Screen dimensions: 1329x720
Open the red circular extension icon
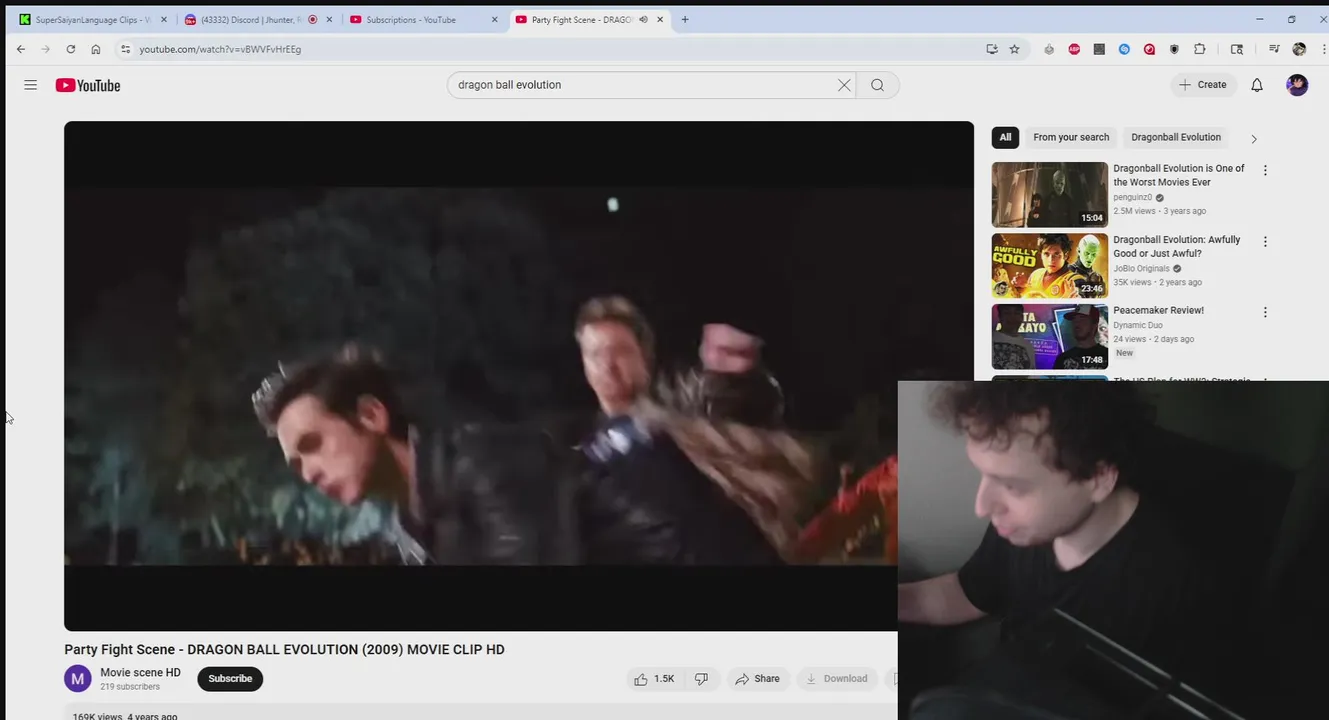pos(1149,49)
